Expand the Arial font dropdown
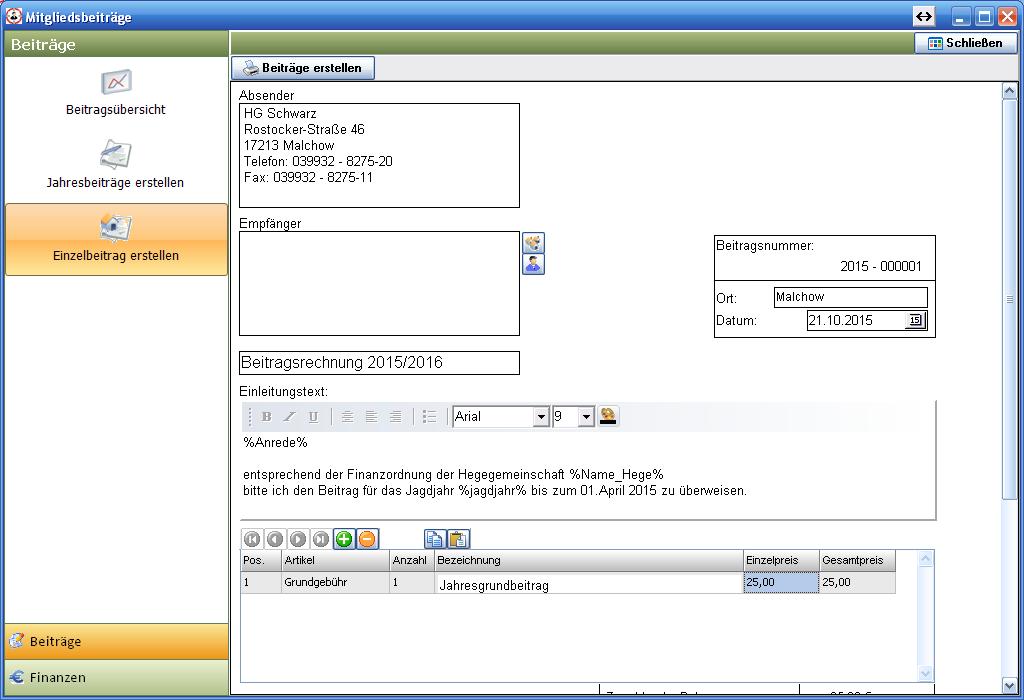Viewport: 1024px width, 700px height. tap(541, 417)
